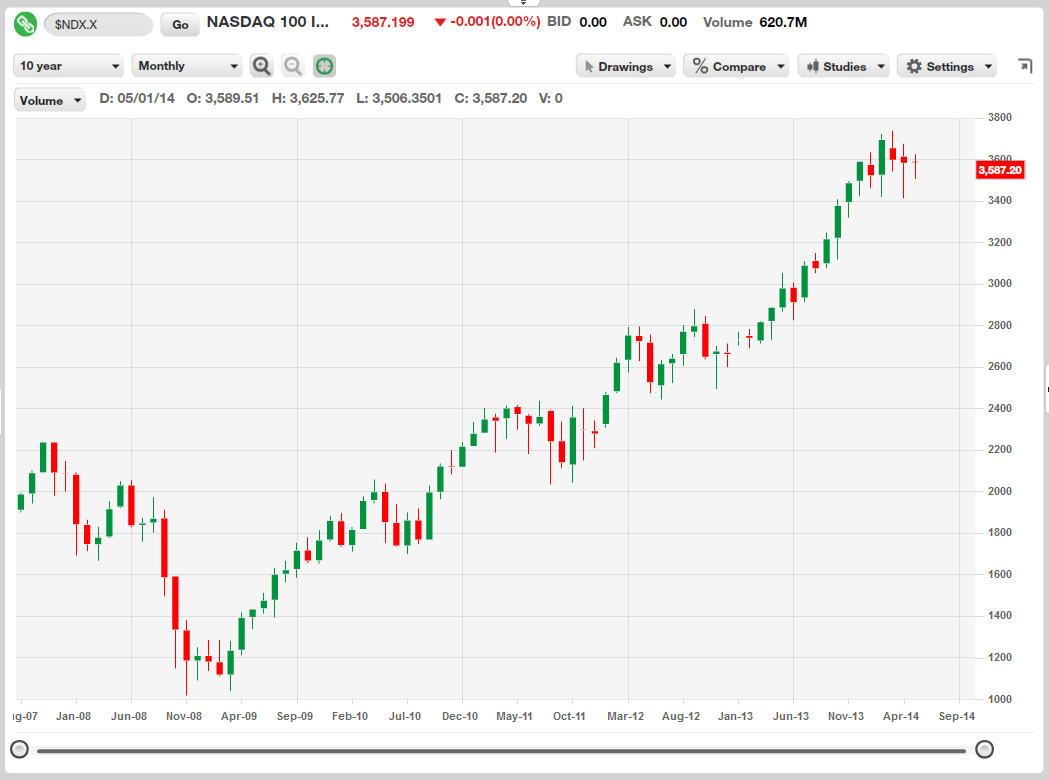Click the red 3,587.20 price label
Viewport: 1049px width, 780px height.
pyautogui.click(x=1000, y=170)
